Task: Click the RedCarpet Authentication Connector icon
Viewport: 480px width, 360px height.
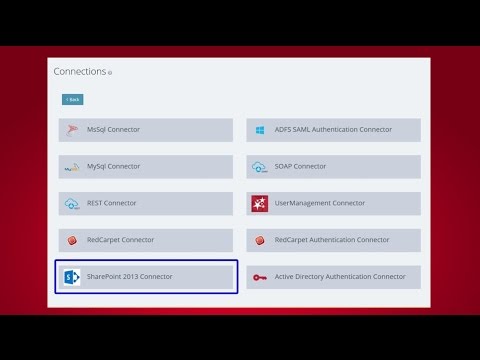Action: pyautogui.click(x=260, y=240)
